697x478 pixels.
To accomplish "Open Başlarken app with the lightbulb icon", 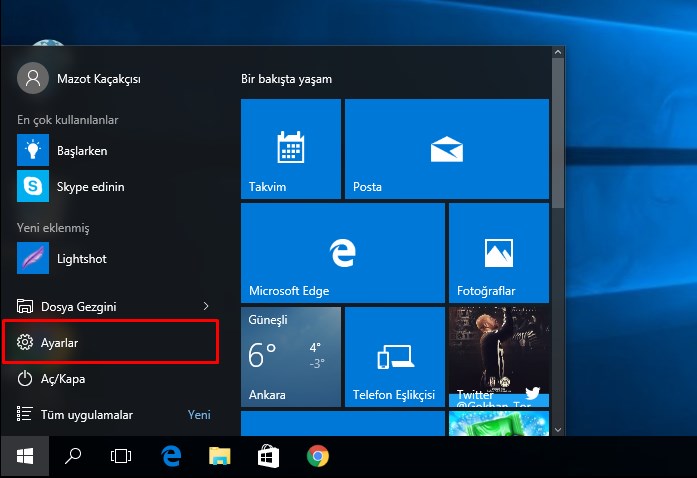I will [80, 151].
